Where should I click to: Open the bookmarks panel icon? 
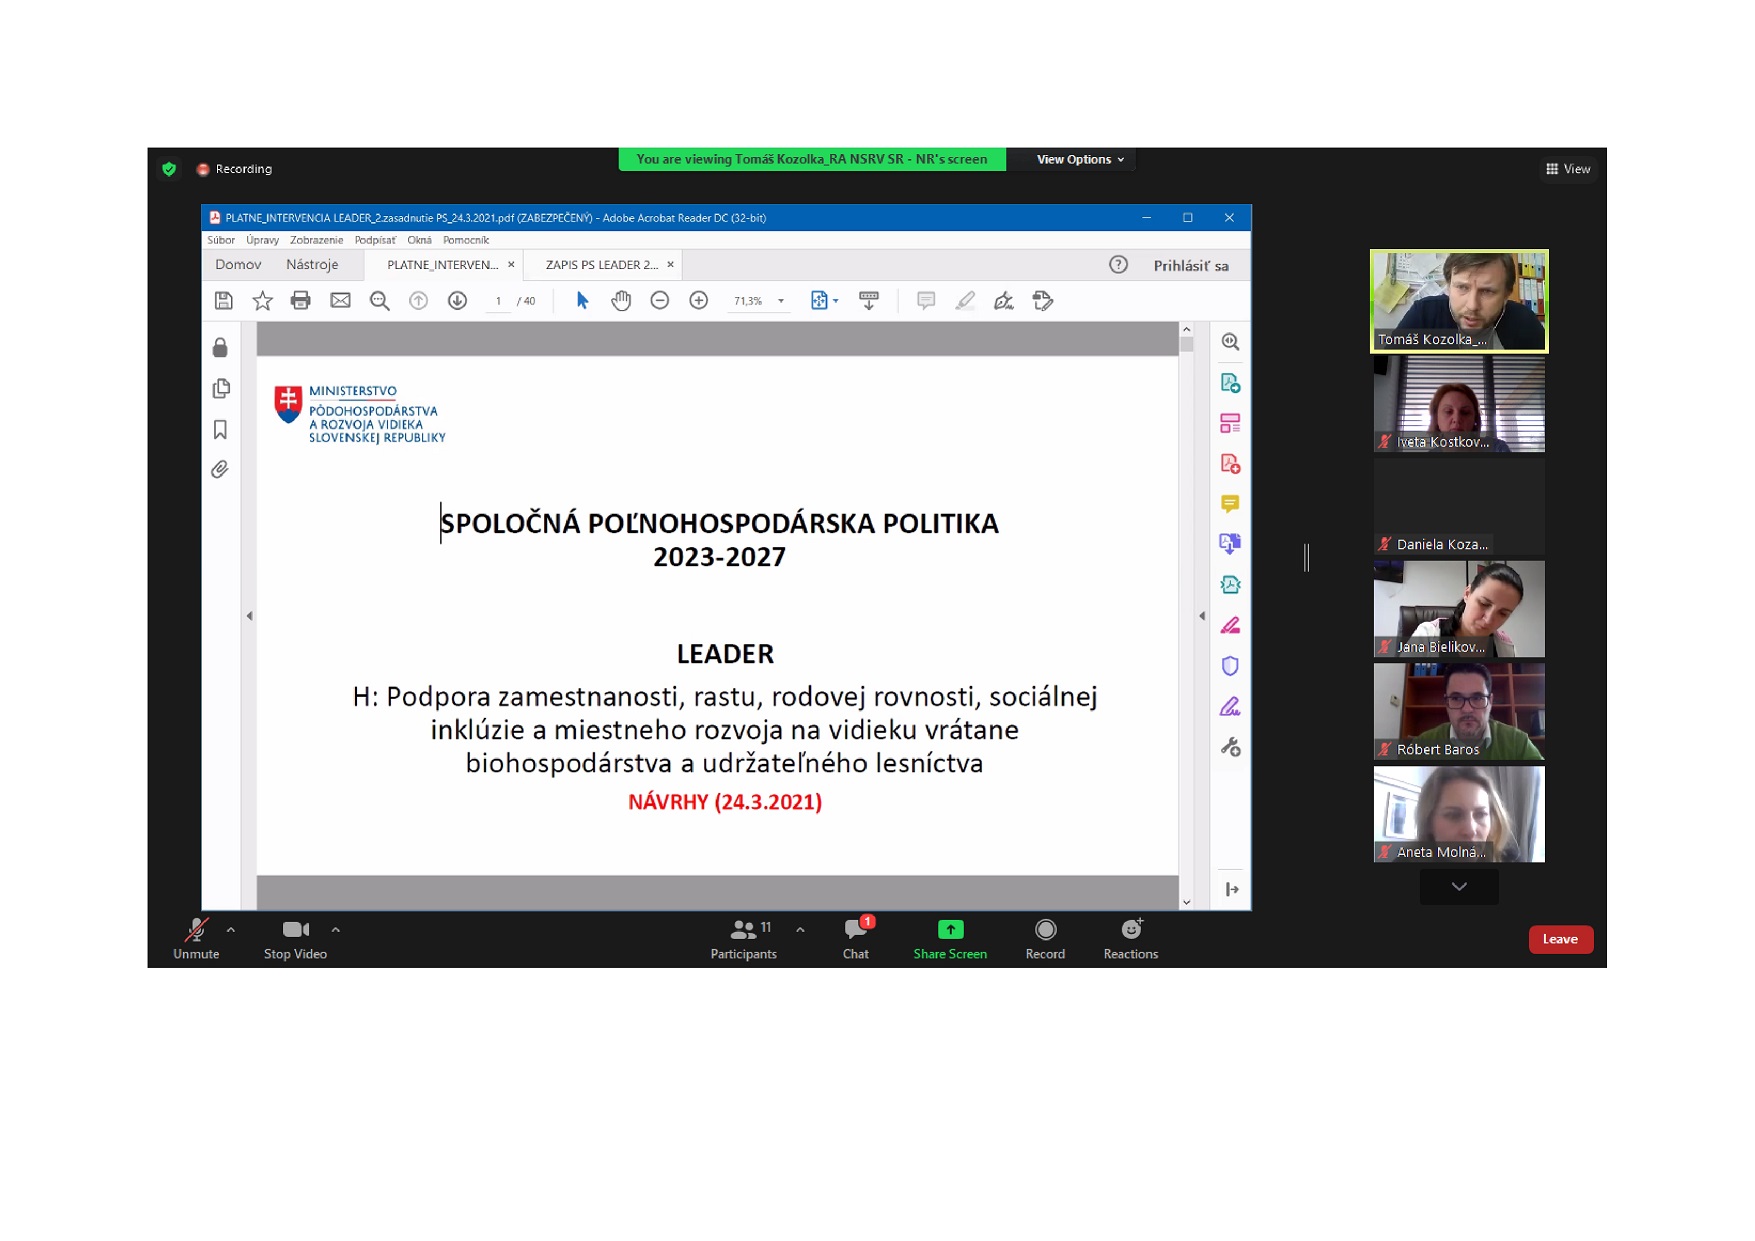coord(220,430)
